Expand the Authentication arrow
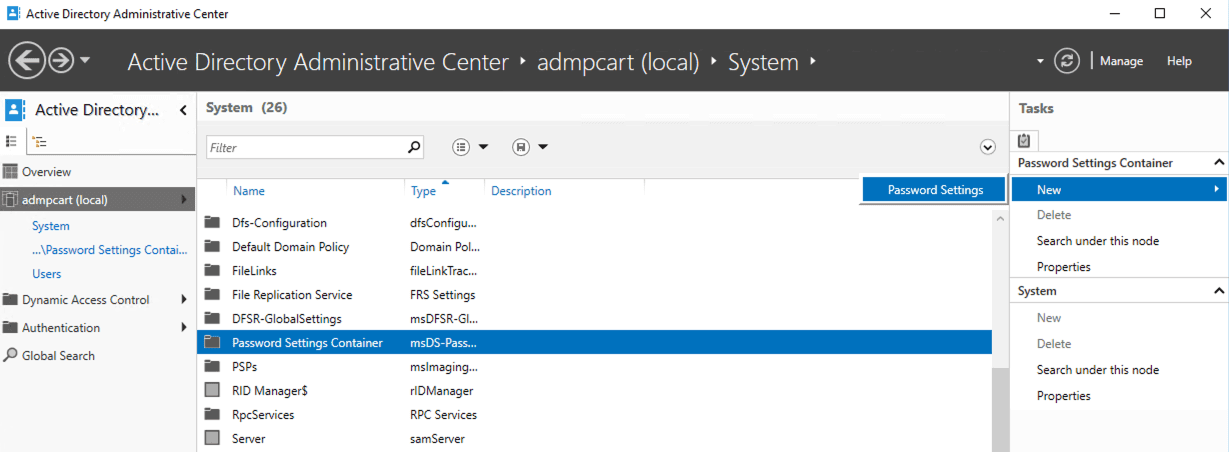1229x452 pixels. pos(184,328)
